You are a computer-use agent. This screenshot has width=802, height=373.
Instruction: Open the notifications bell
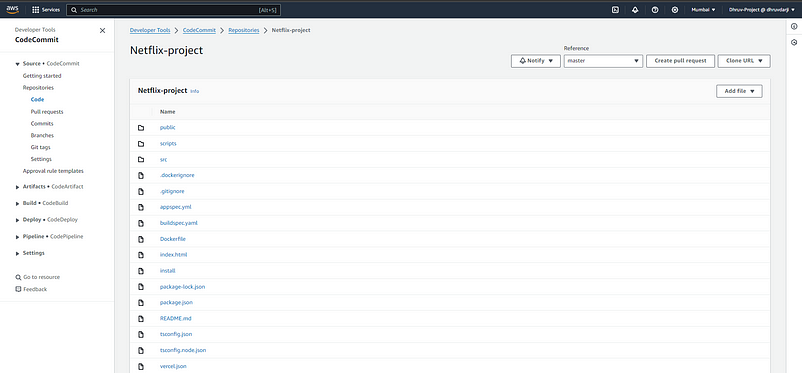635,10
